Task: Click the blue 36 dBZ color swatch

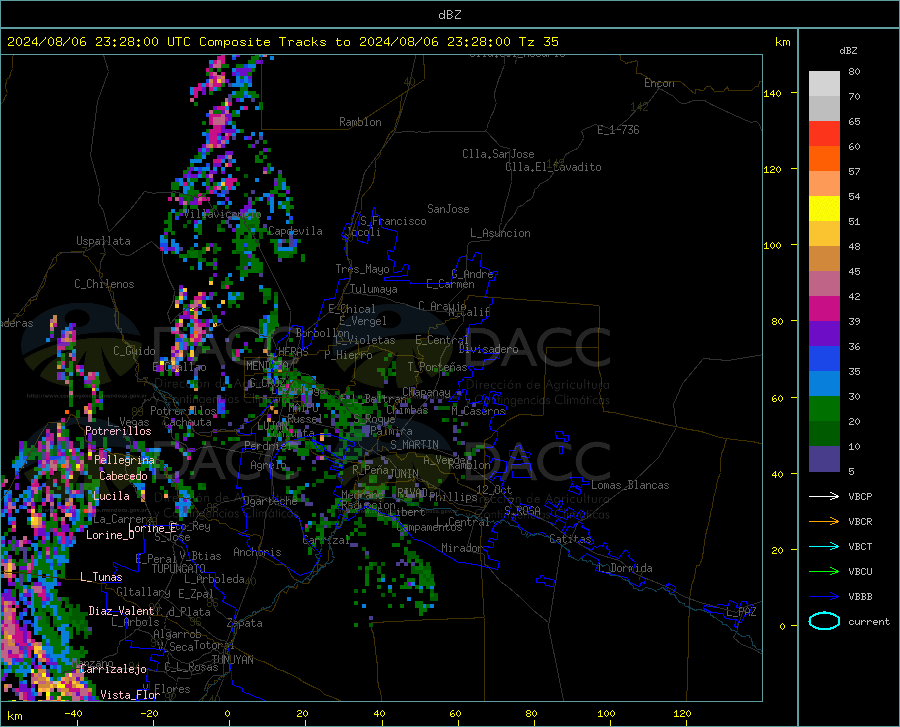Action: click(x=824, y=359)
